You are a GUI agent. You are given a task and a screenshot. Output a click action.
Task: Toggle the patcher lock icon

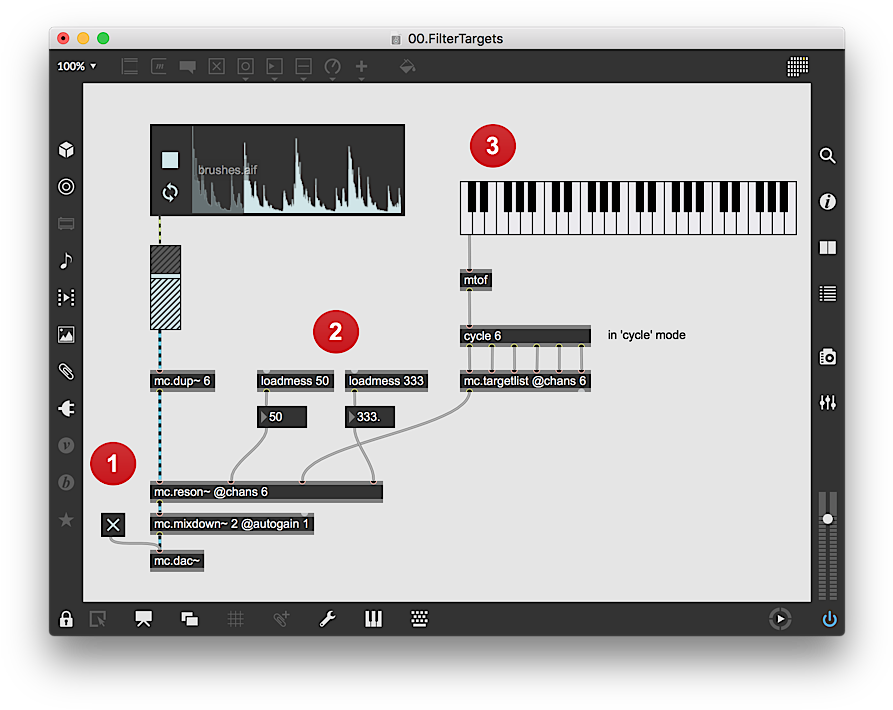point(66,620)
